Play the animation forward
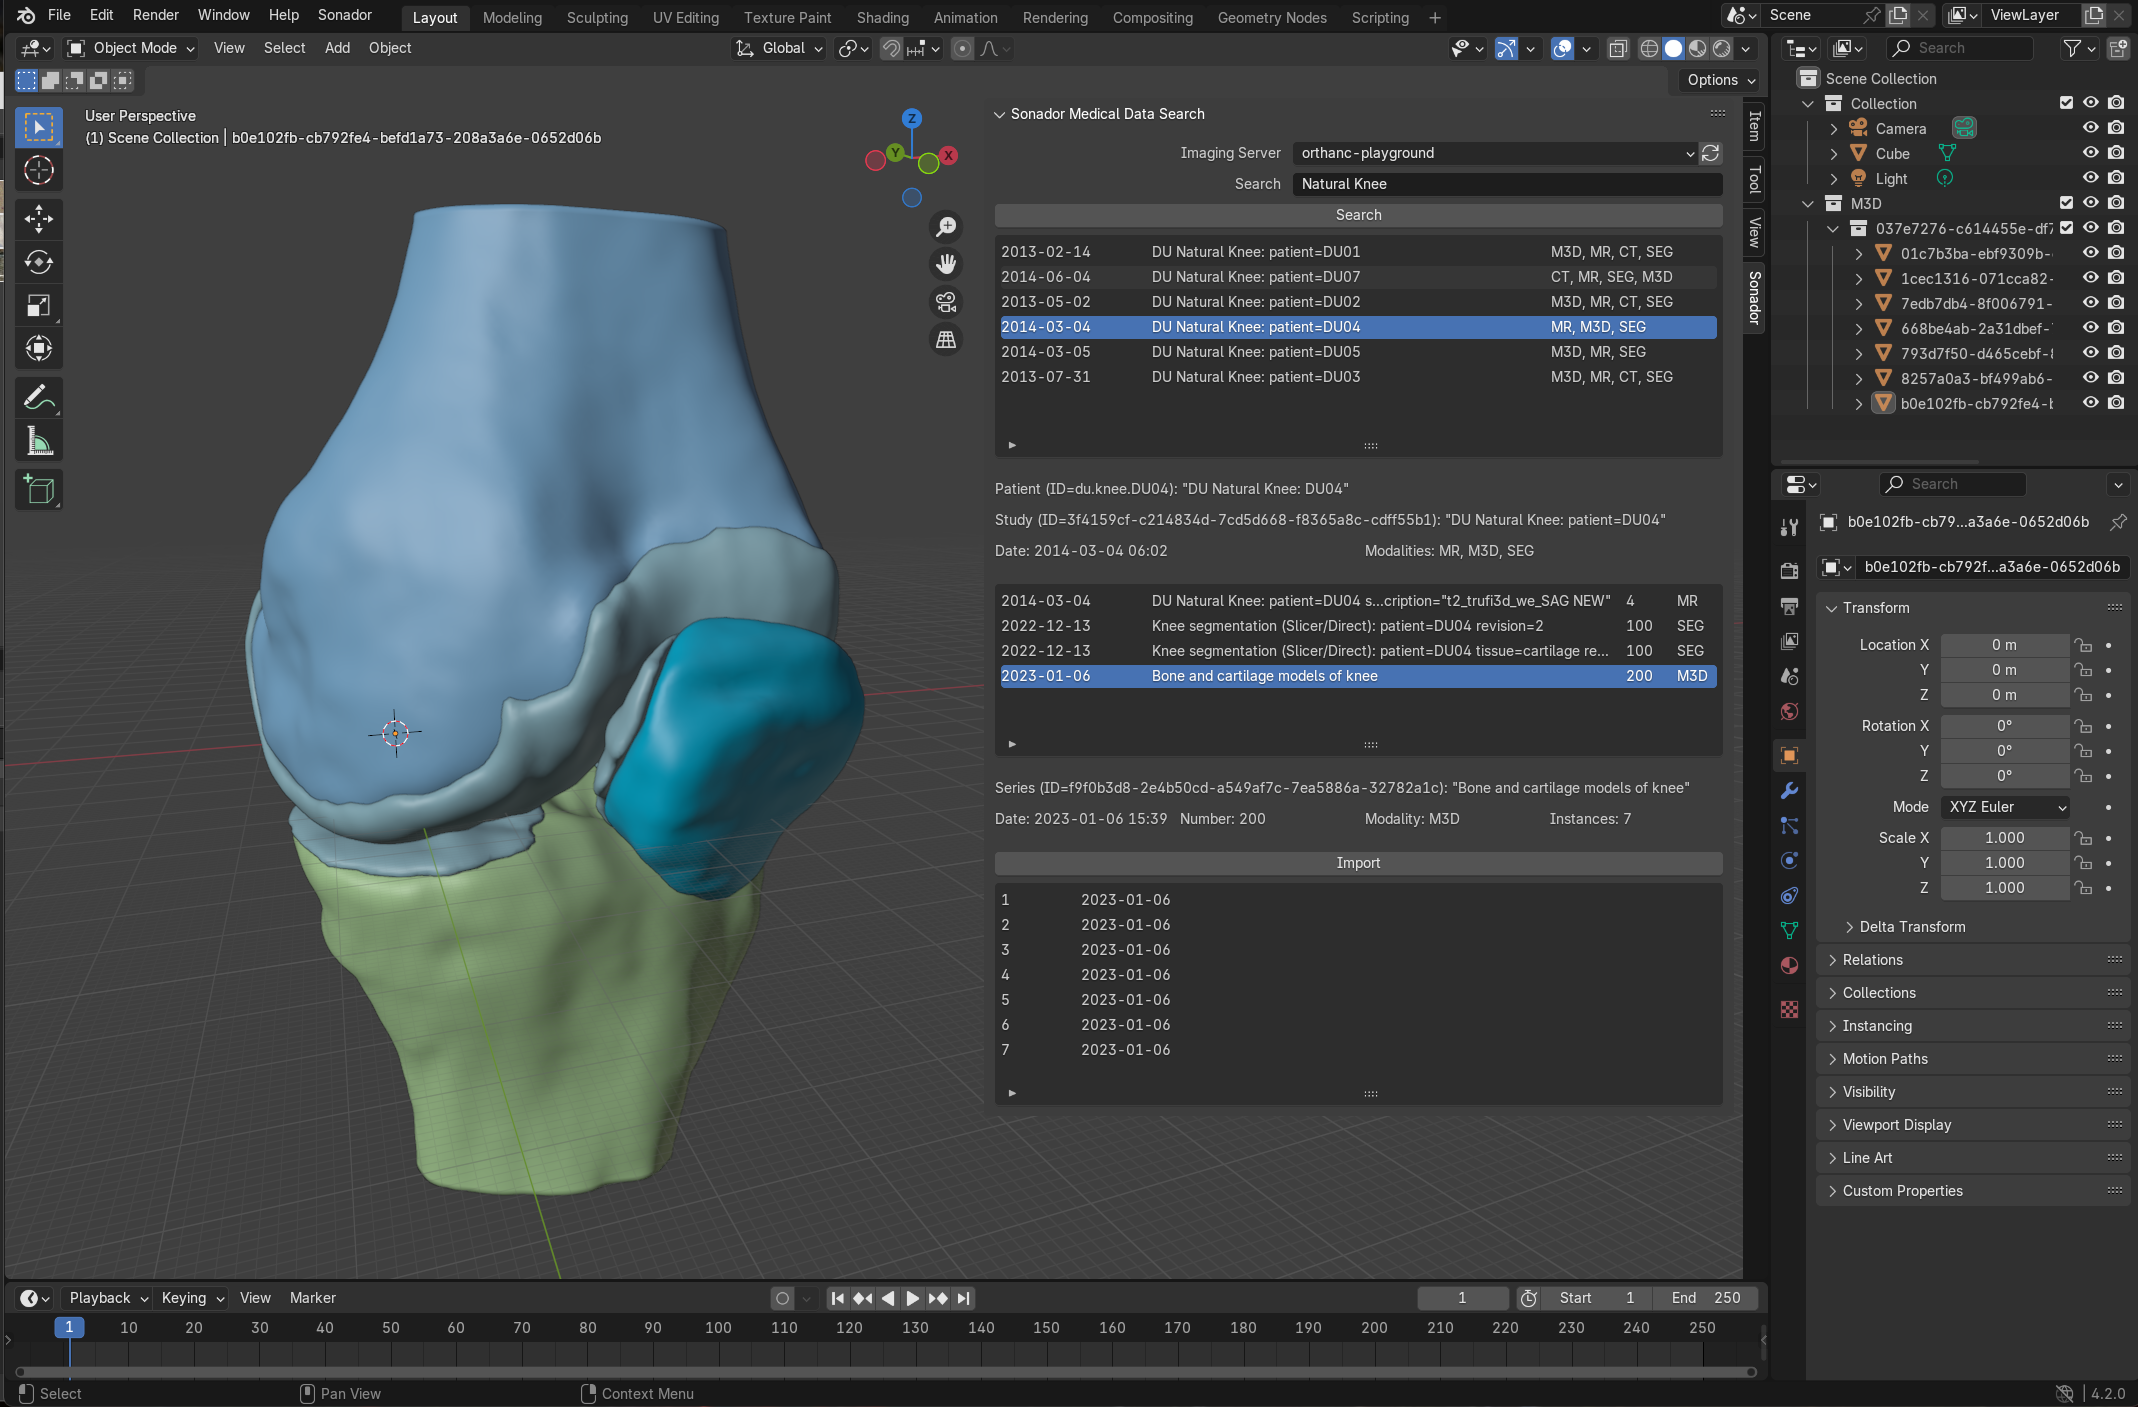The height and width of the screenshot is (1407, 2138). tap(912, 1298)
